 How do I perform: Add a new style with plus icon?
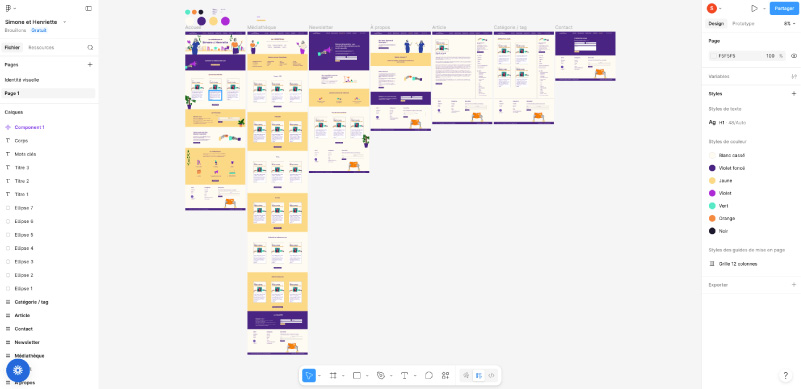click(794, 94)
